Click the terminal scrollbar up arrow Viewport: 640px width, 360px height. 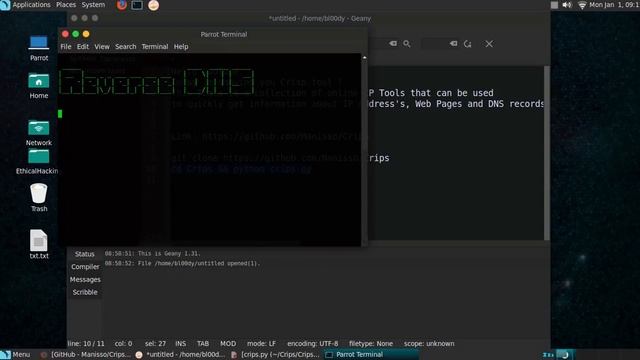pyautogui.click(x=364, y=58)
